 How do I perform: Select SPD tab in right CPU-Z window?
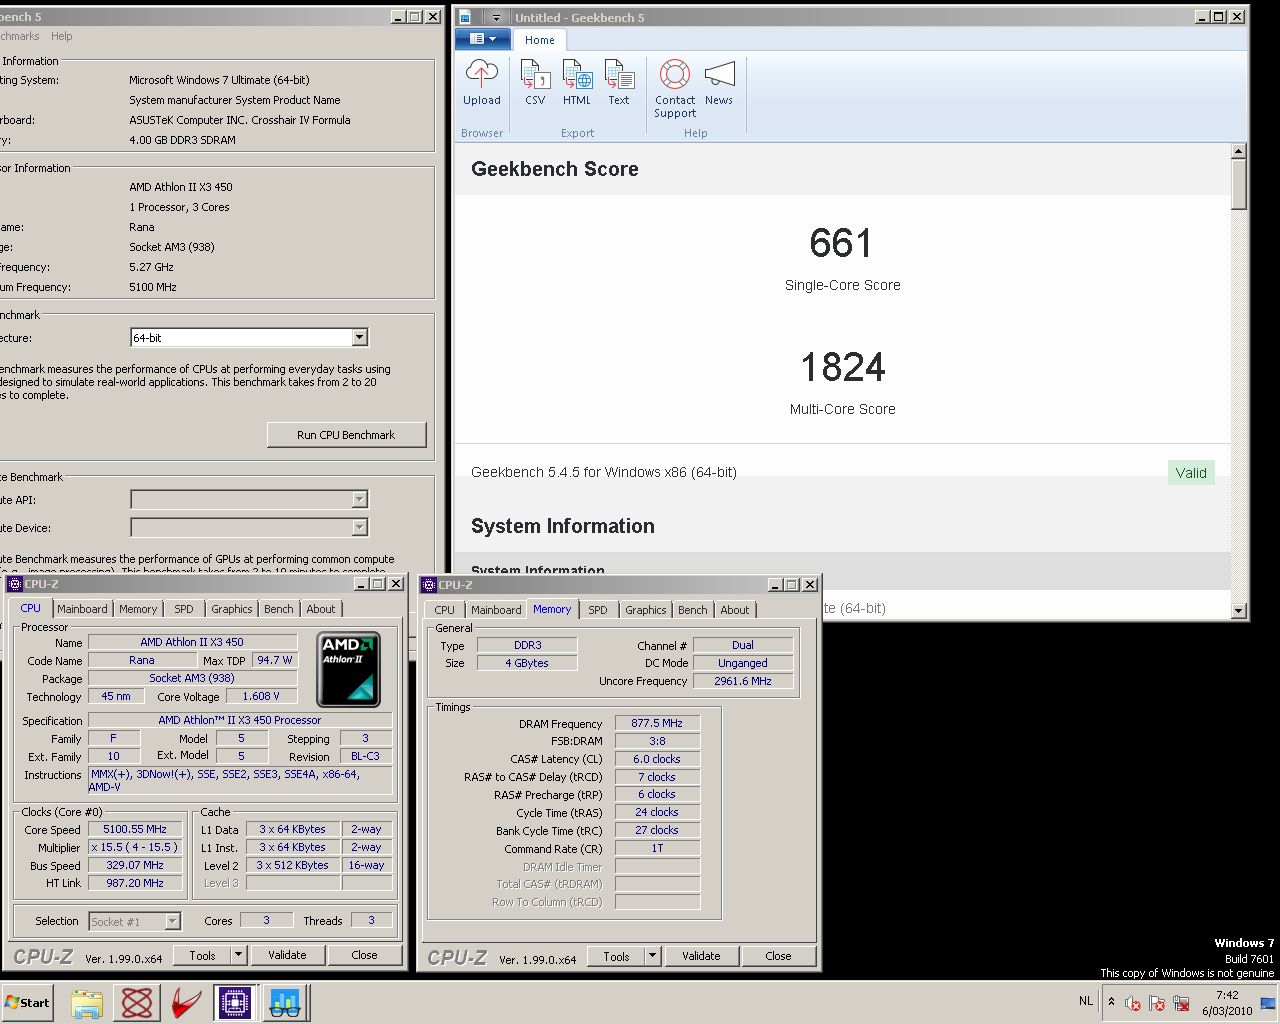pyautogui.click(x=598, y=610)
